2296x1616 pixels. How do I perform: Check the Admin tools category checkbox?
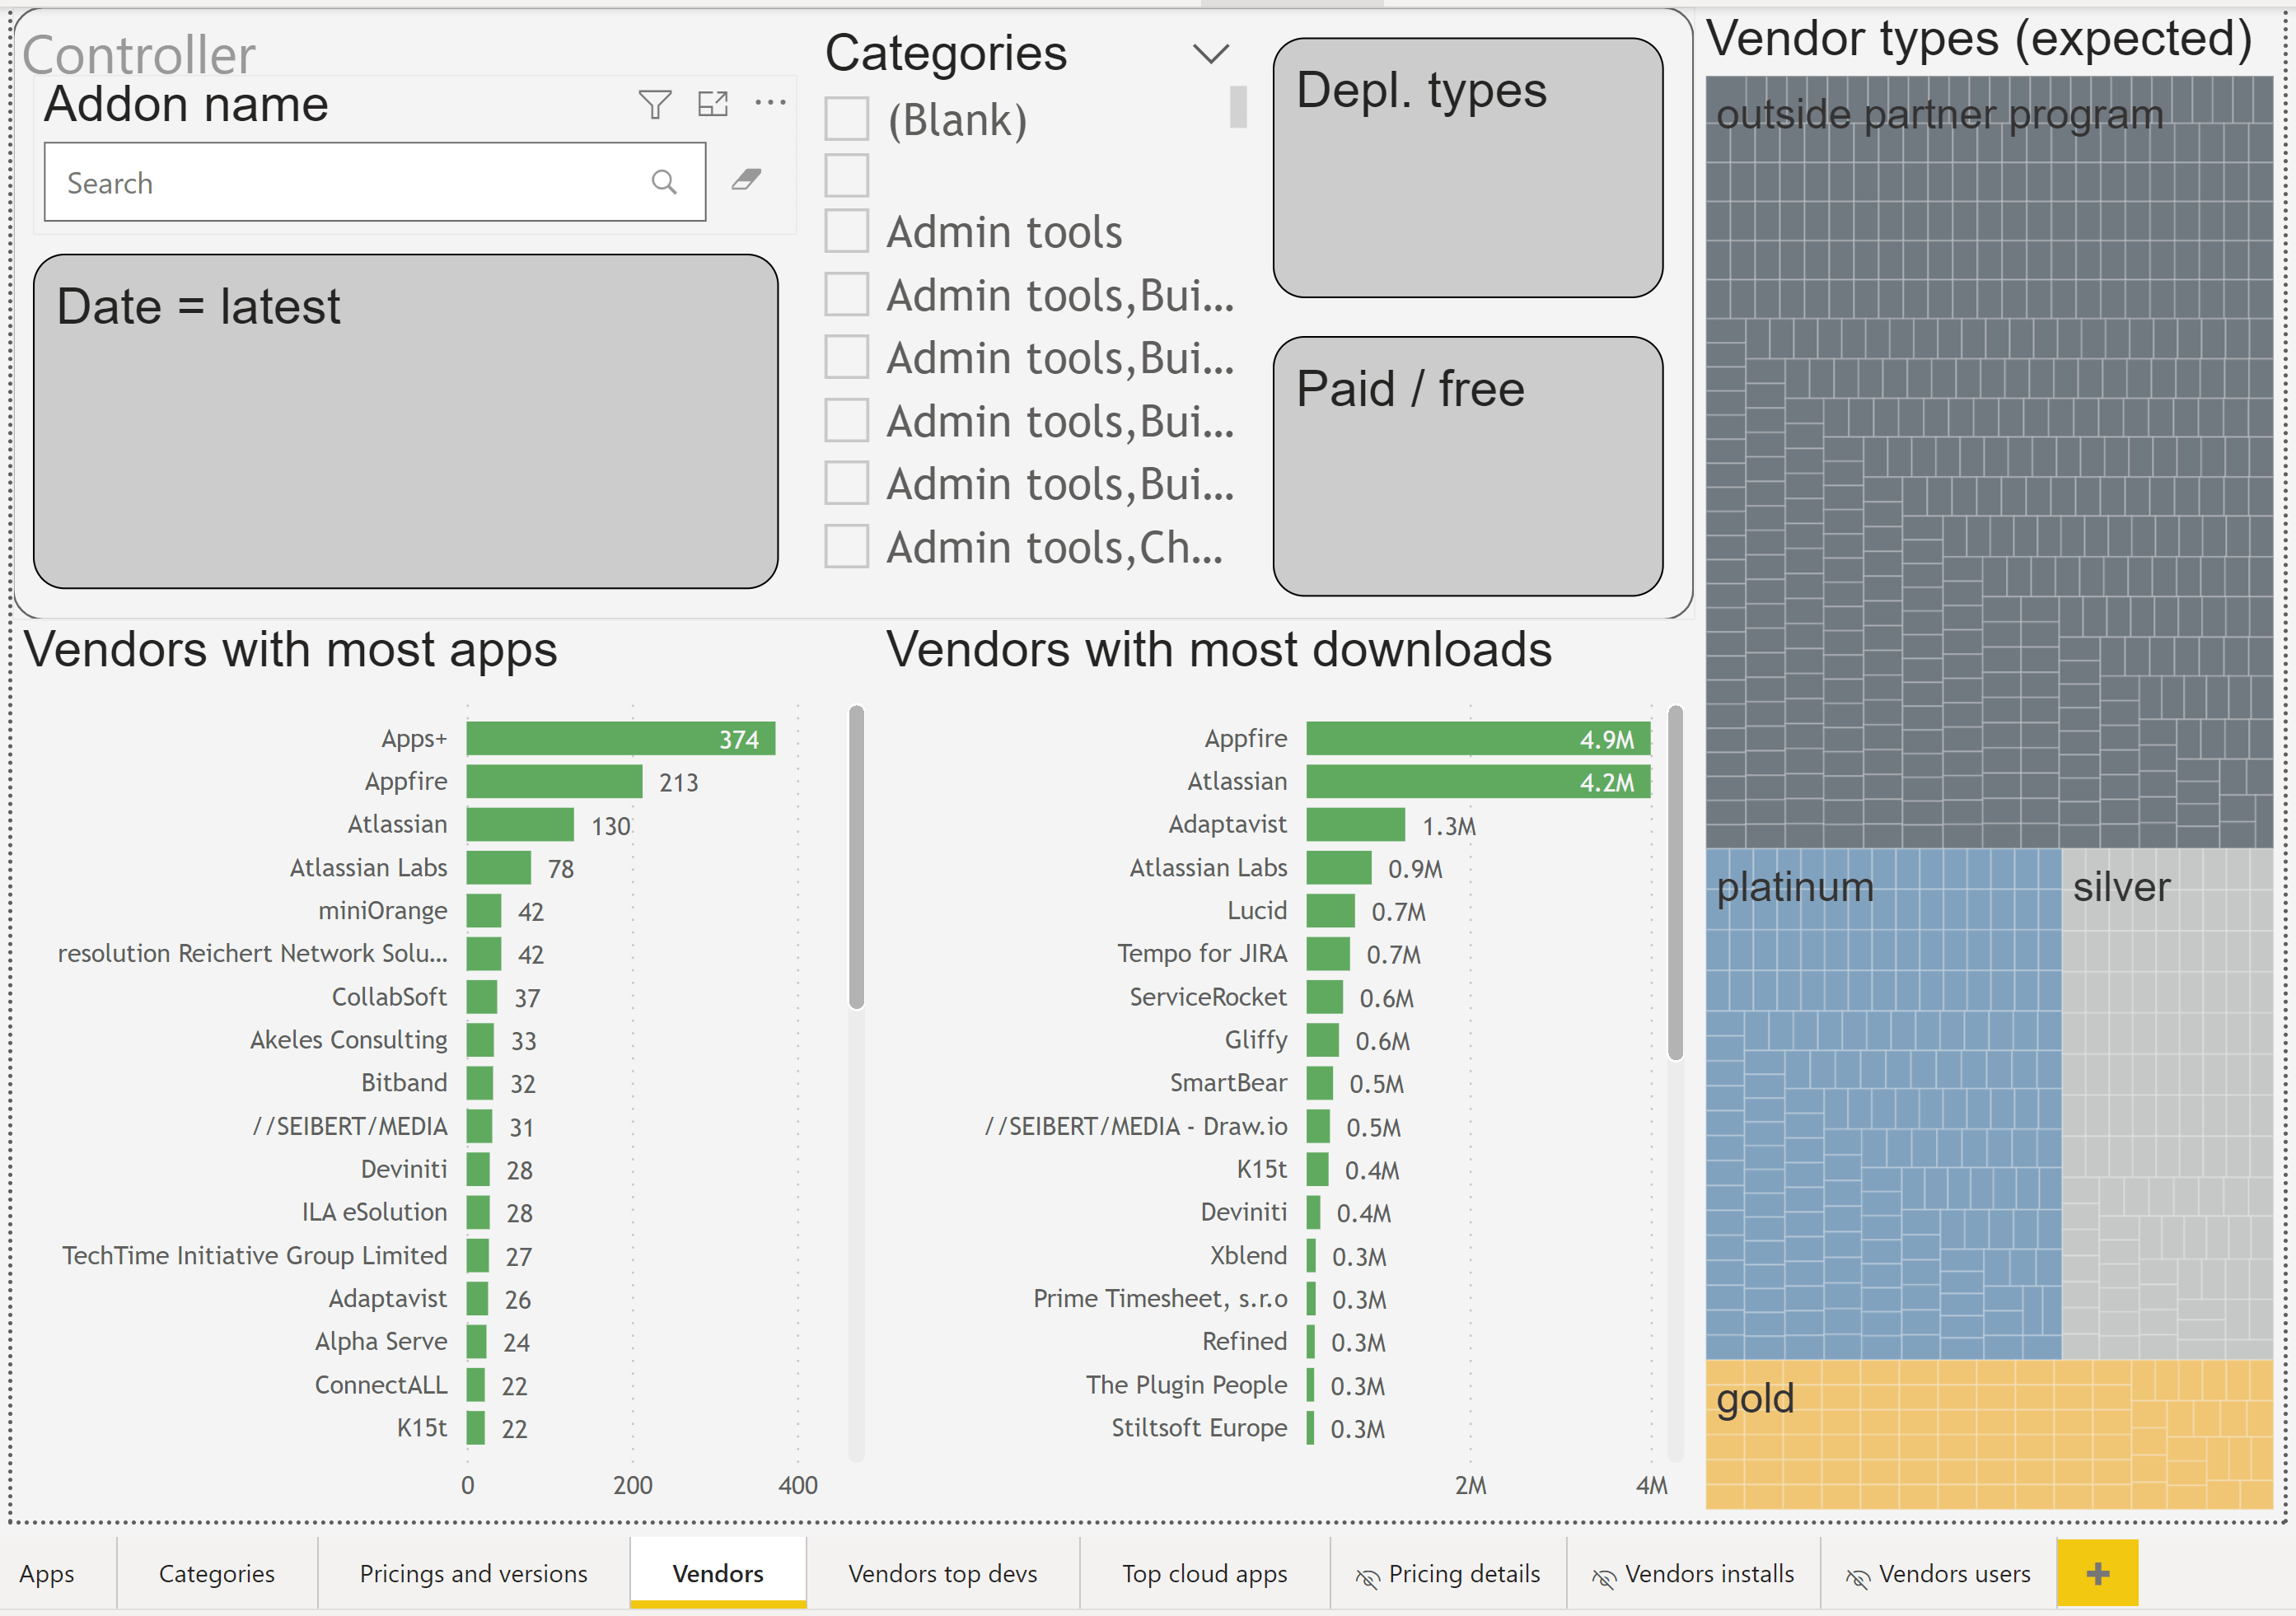click(846, 231)
